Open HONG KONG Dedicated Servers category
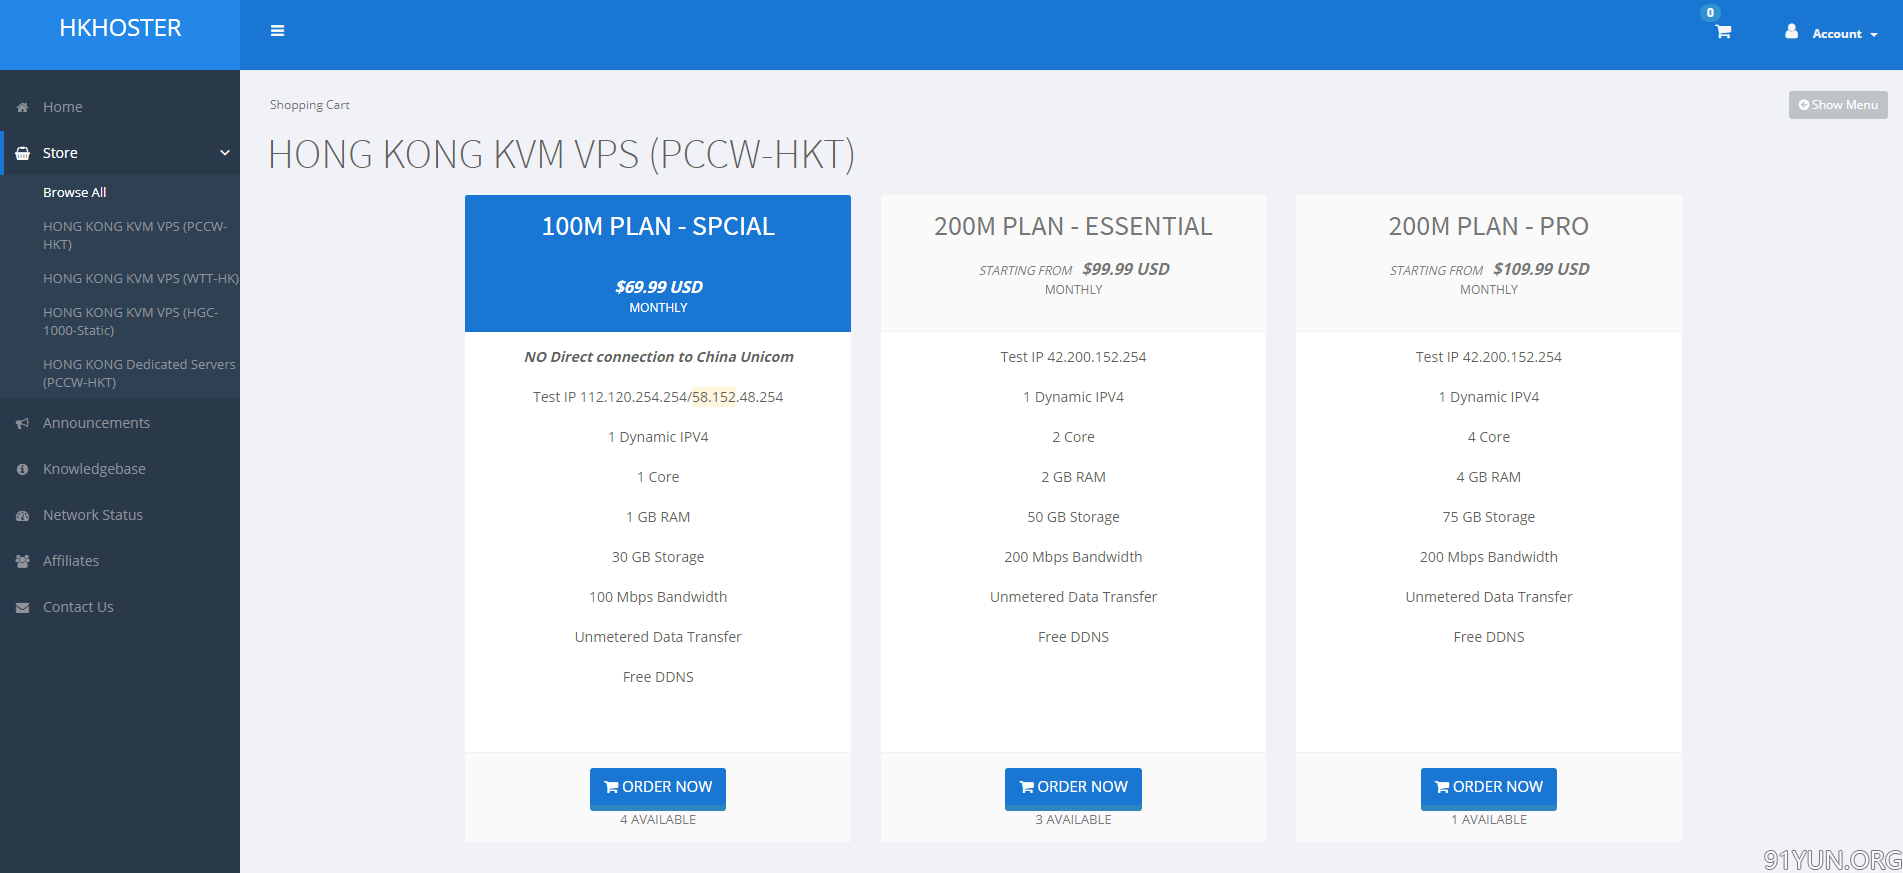The height and width of the screenshot is (873, 1903). pyautogui.click(x=139, y=373)
